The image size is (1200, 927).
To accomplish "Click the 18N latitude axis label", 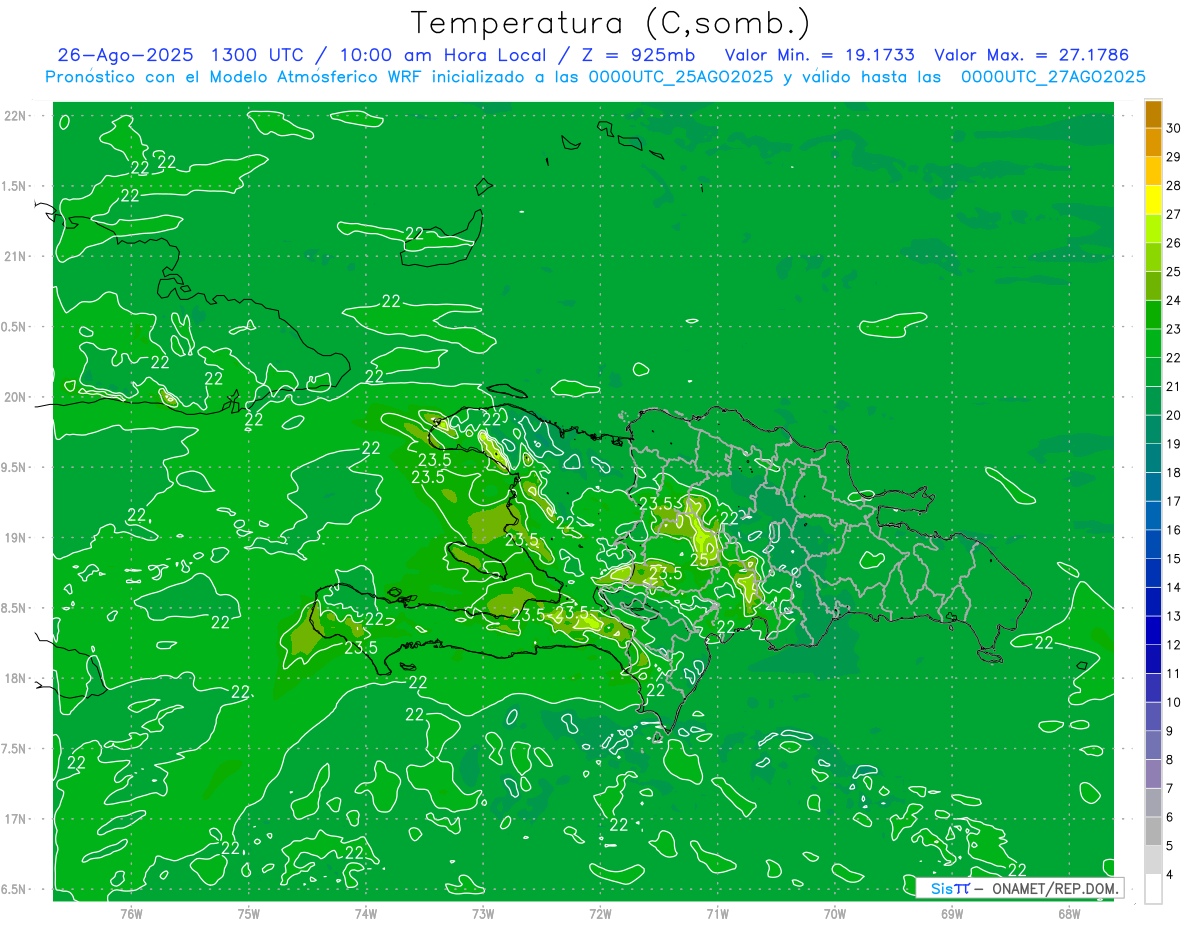I will 15,678.
